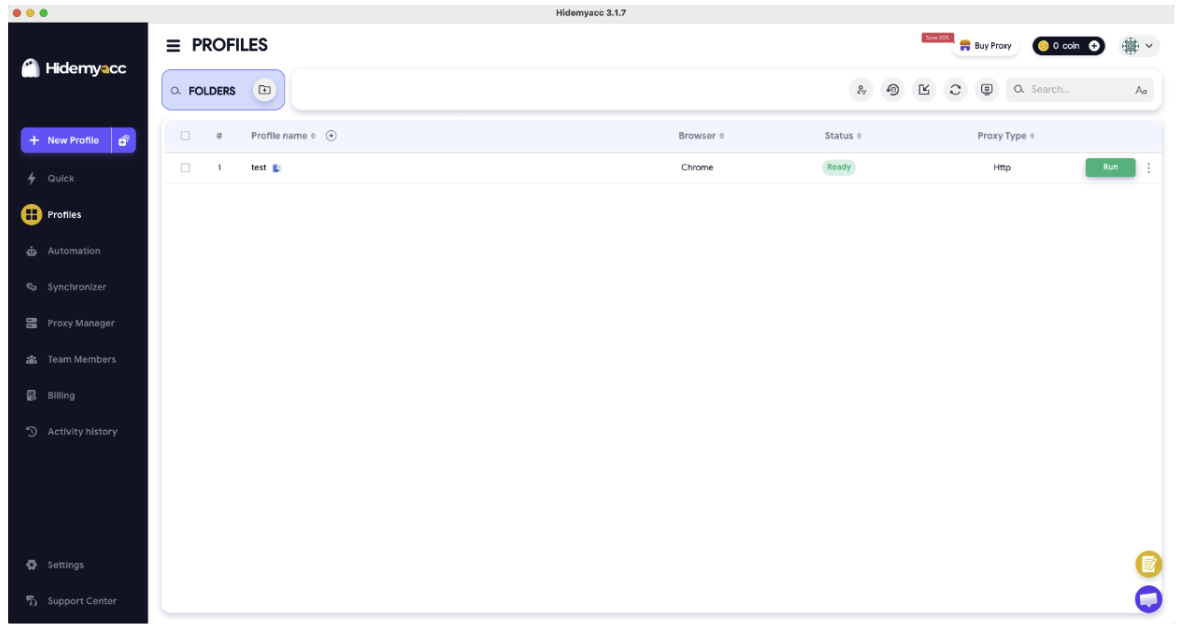Viewport: 1180px width, 628px height.
Task: Select all profiles checkbox in header
Action: [185, 136]
